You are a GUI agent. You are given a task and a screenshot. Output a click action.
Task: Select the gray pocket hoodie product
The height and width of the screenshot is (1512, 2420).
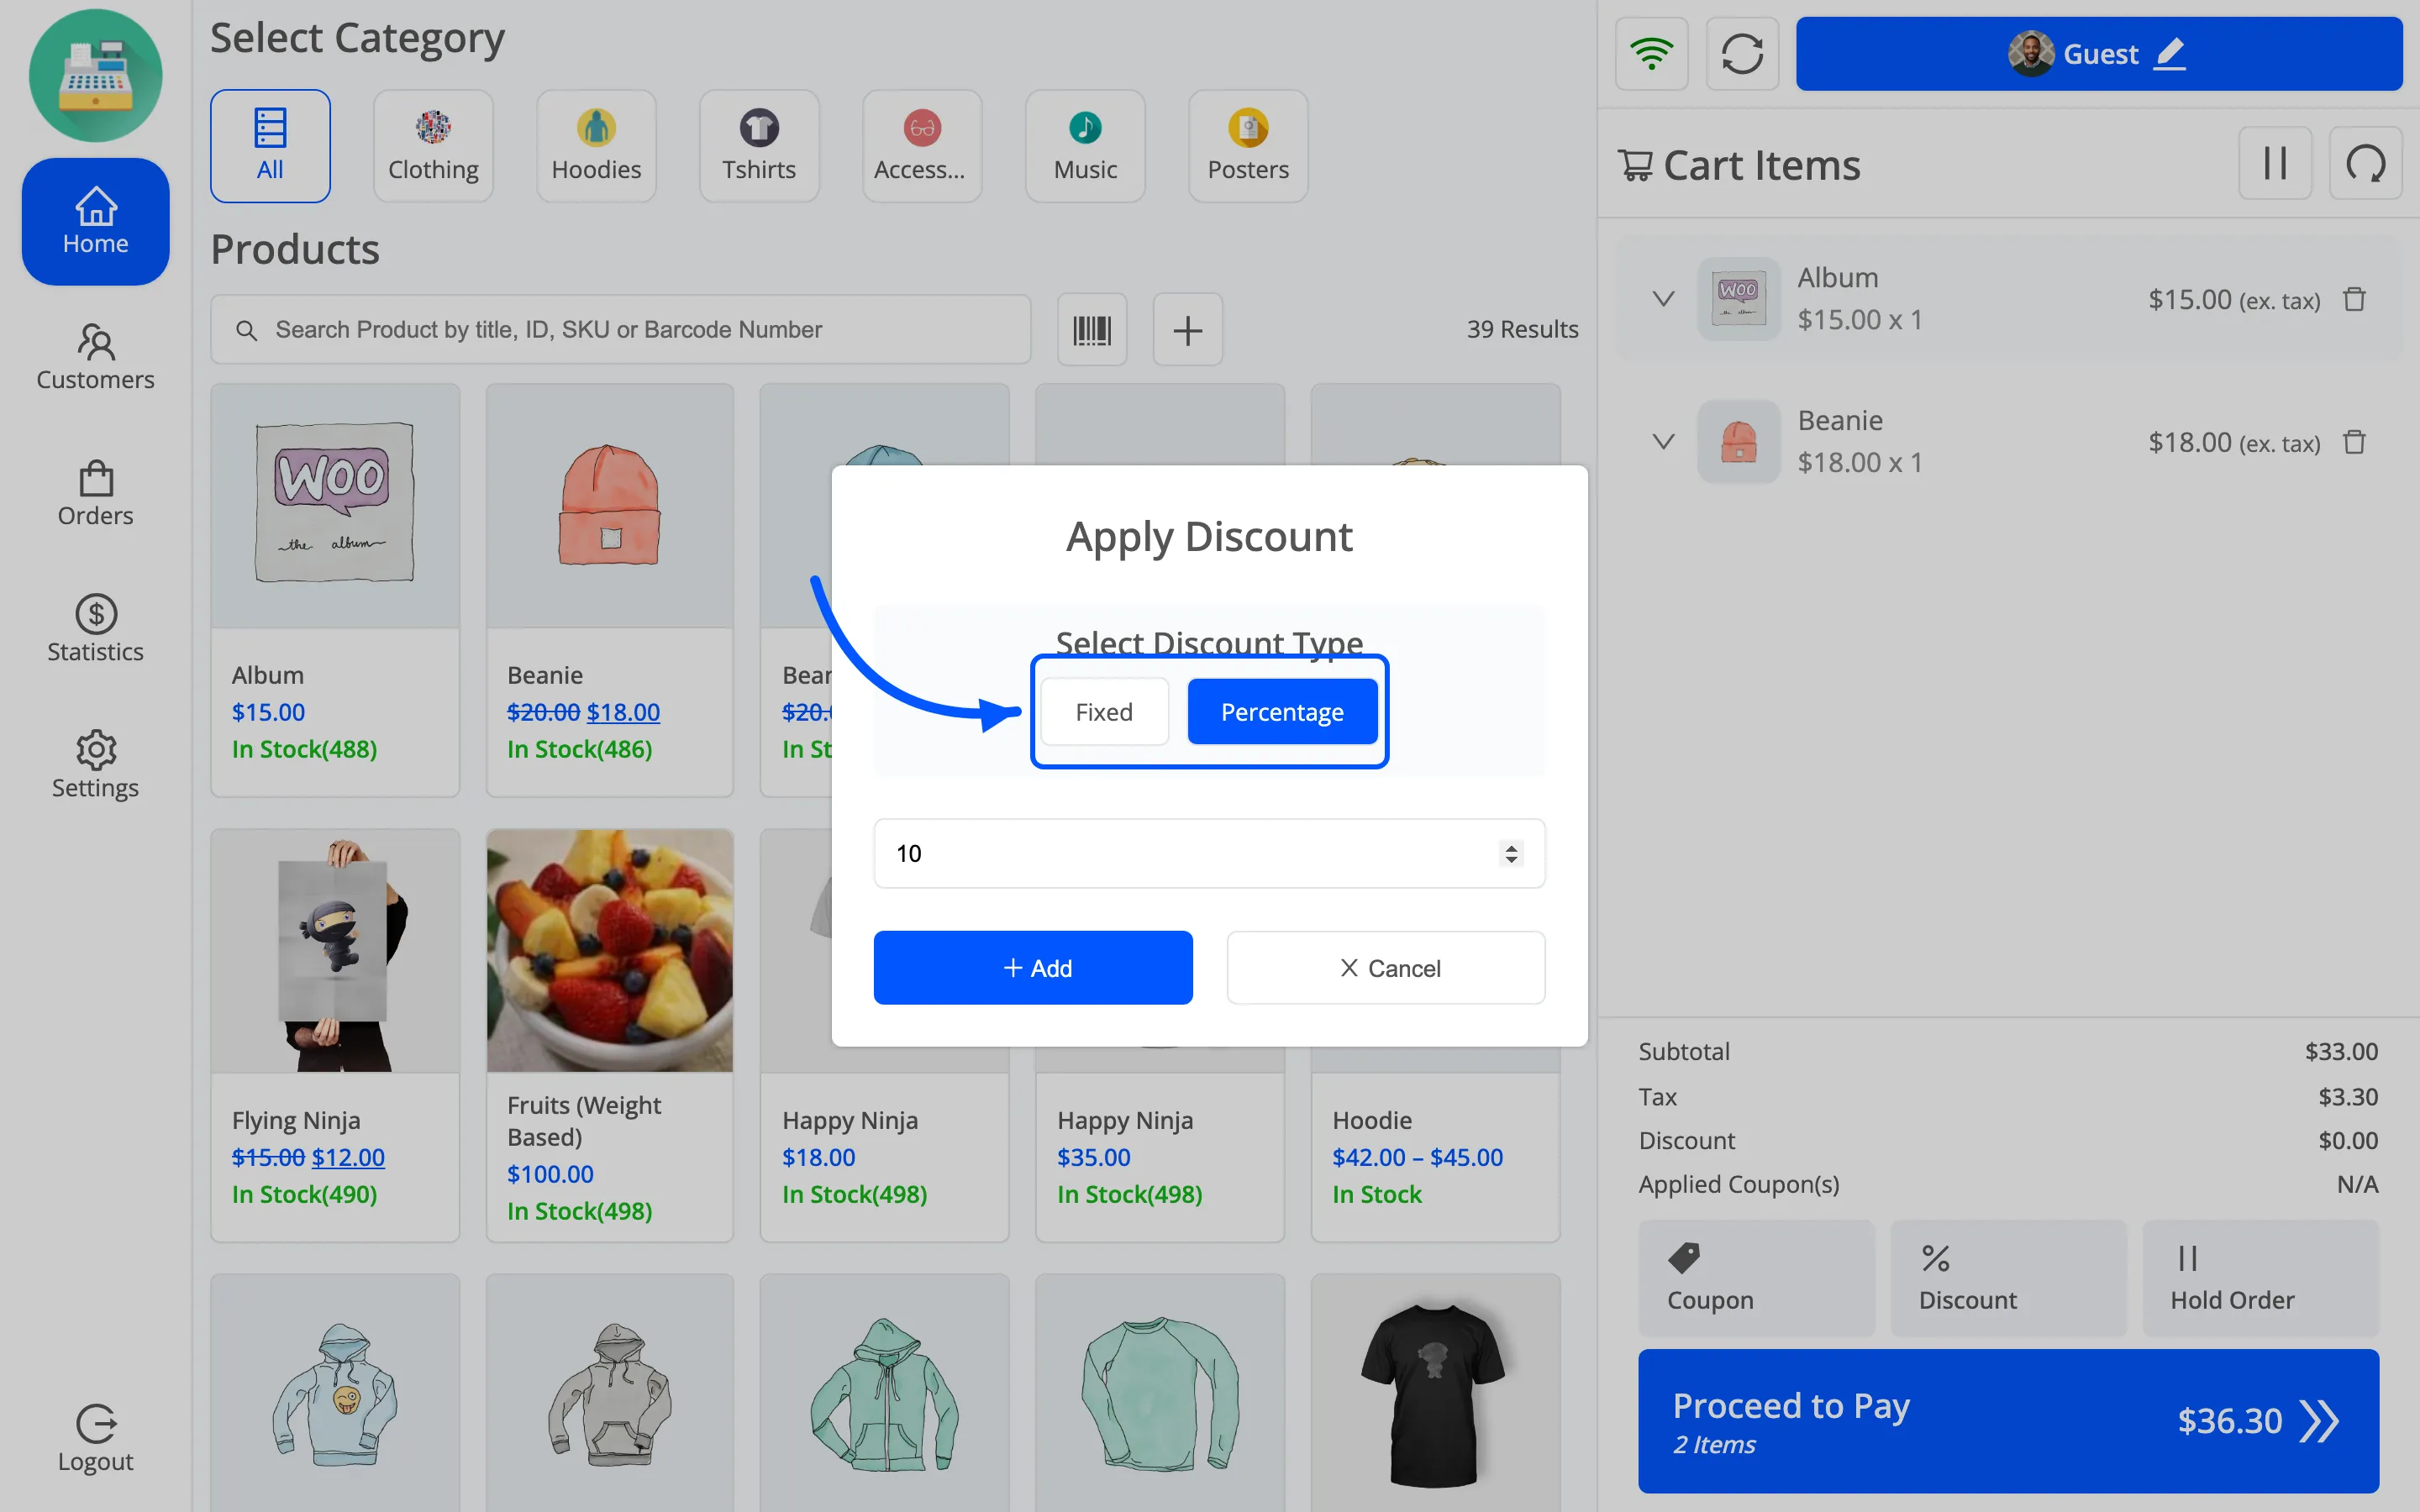coord(610,1393)
